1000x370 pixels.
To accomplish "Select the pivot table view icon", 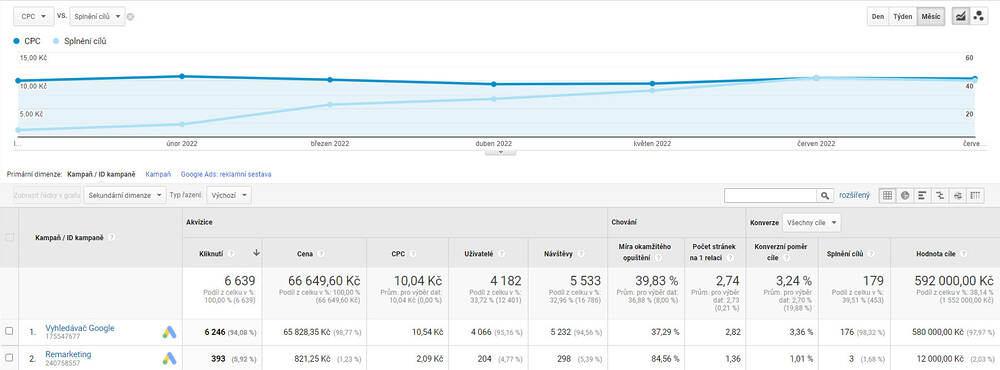I will (x=975, y=195).
